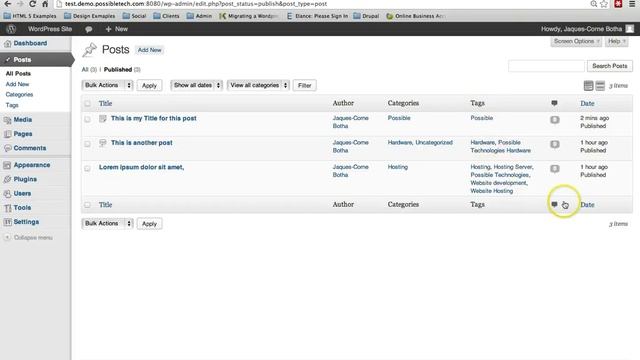Open comment count for 'This is another post'
640x360 pixels.
tap(555, 144)
